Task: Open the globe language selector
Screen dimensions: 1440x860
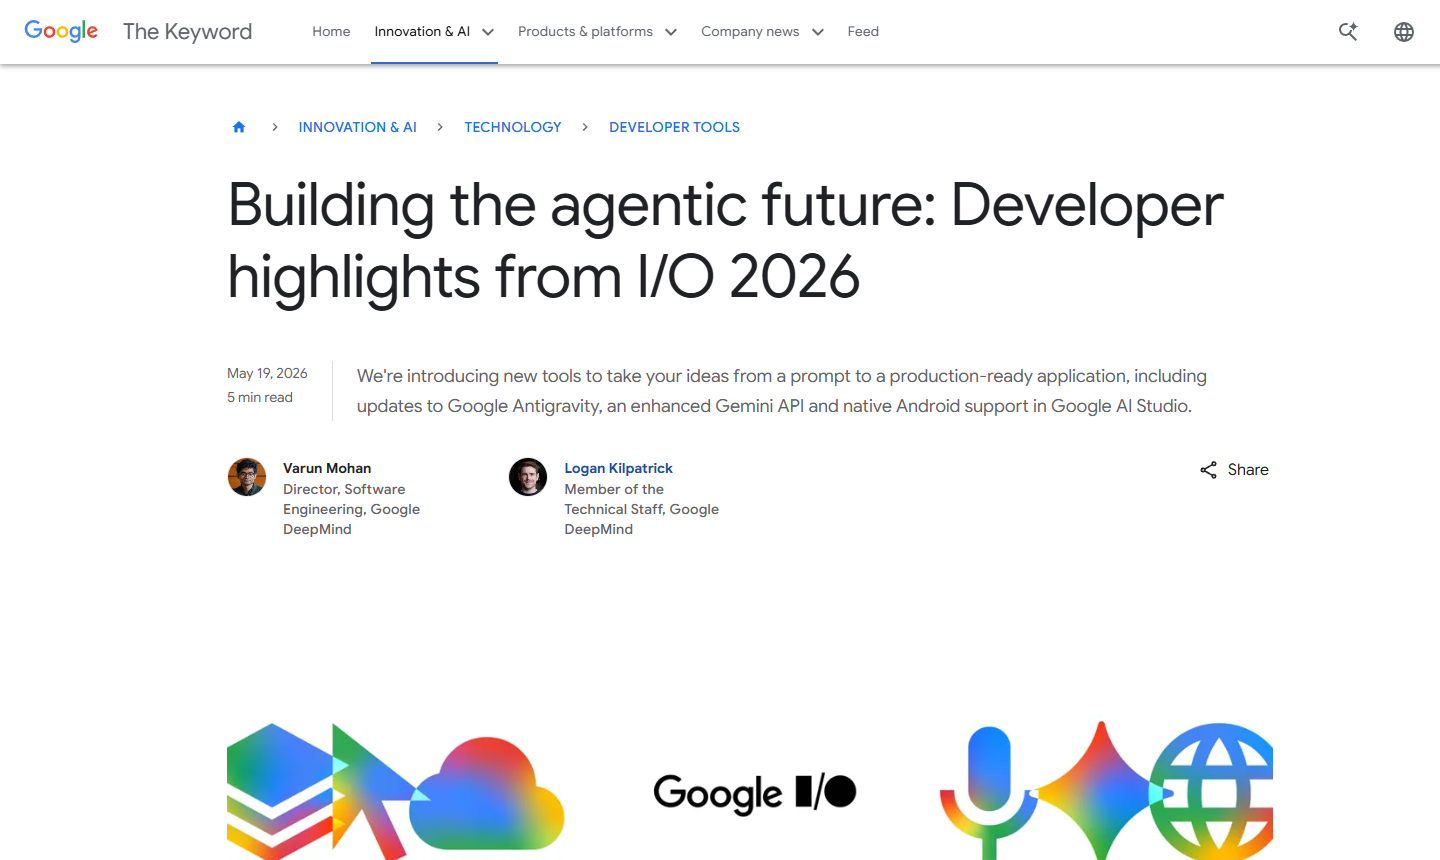Action: point(1404,31)
